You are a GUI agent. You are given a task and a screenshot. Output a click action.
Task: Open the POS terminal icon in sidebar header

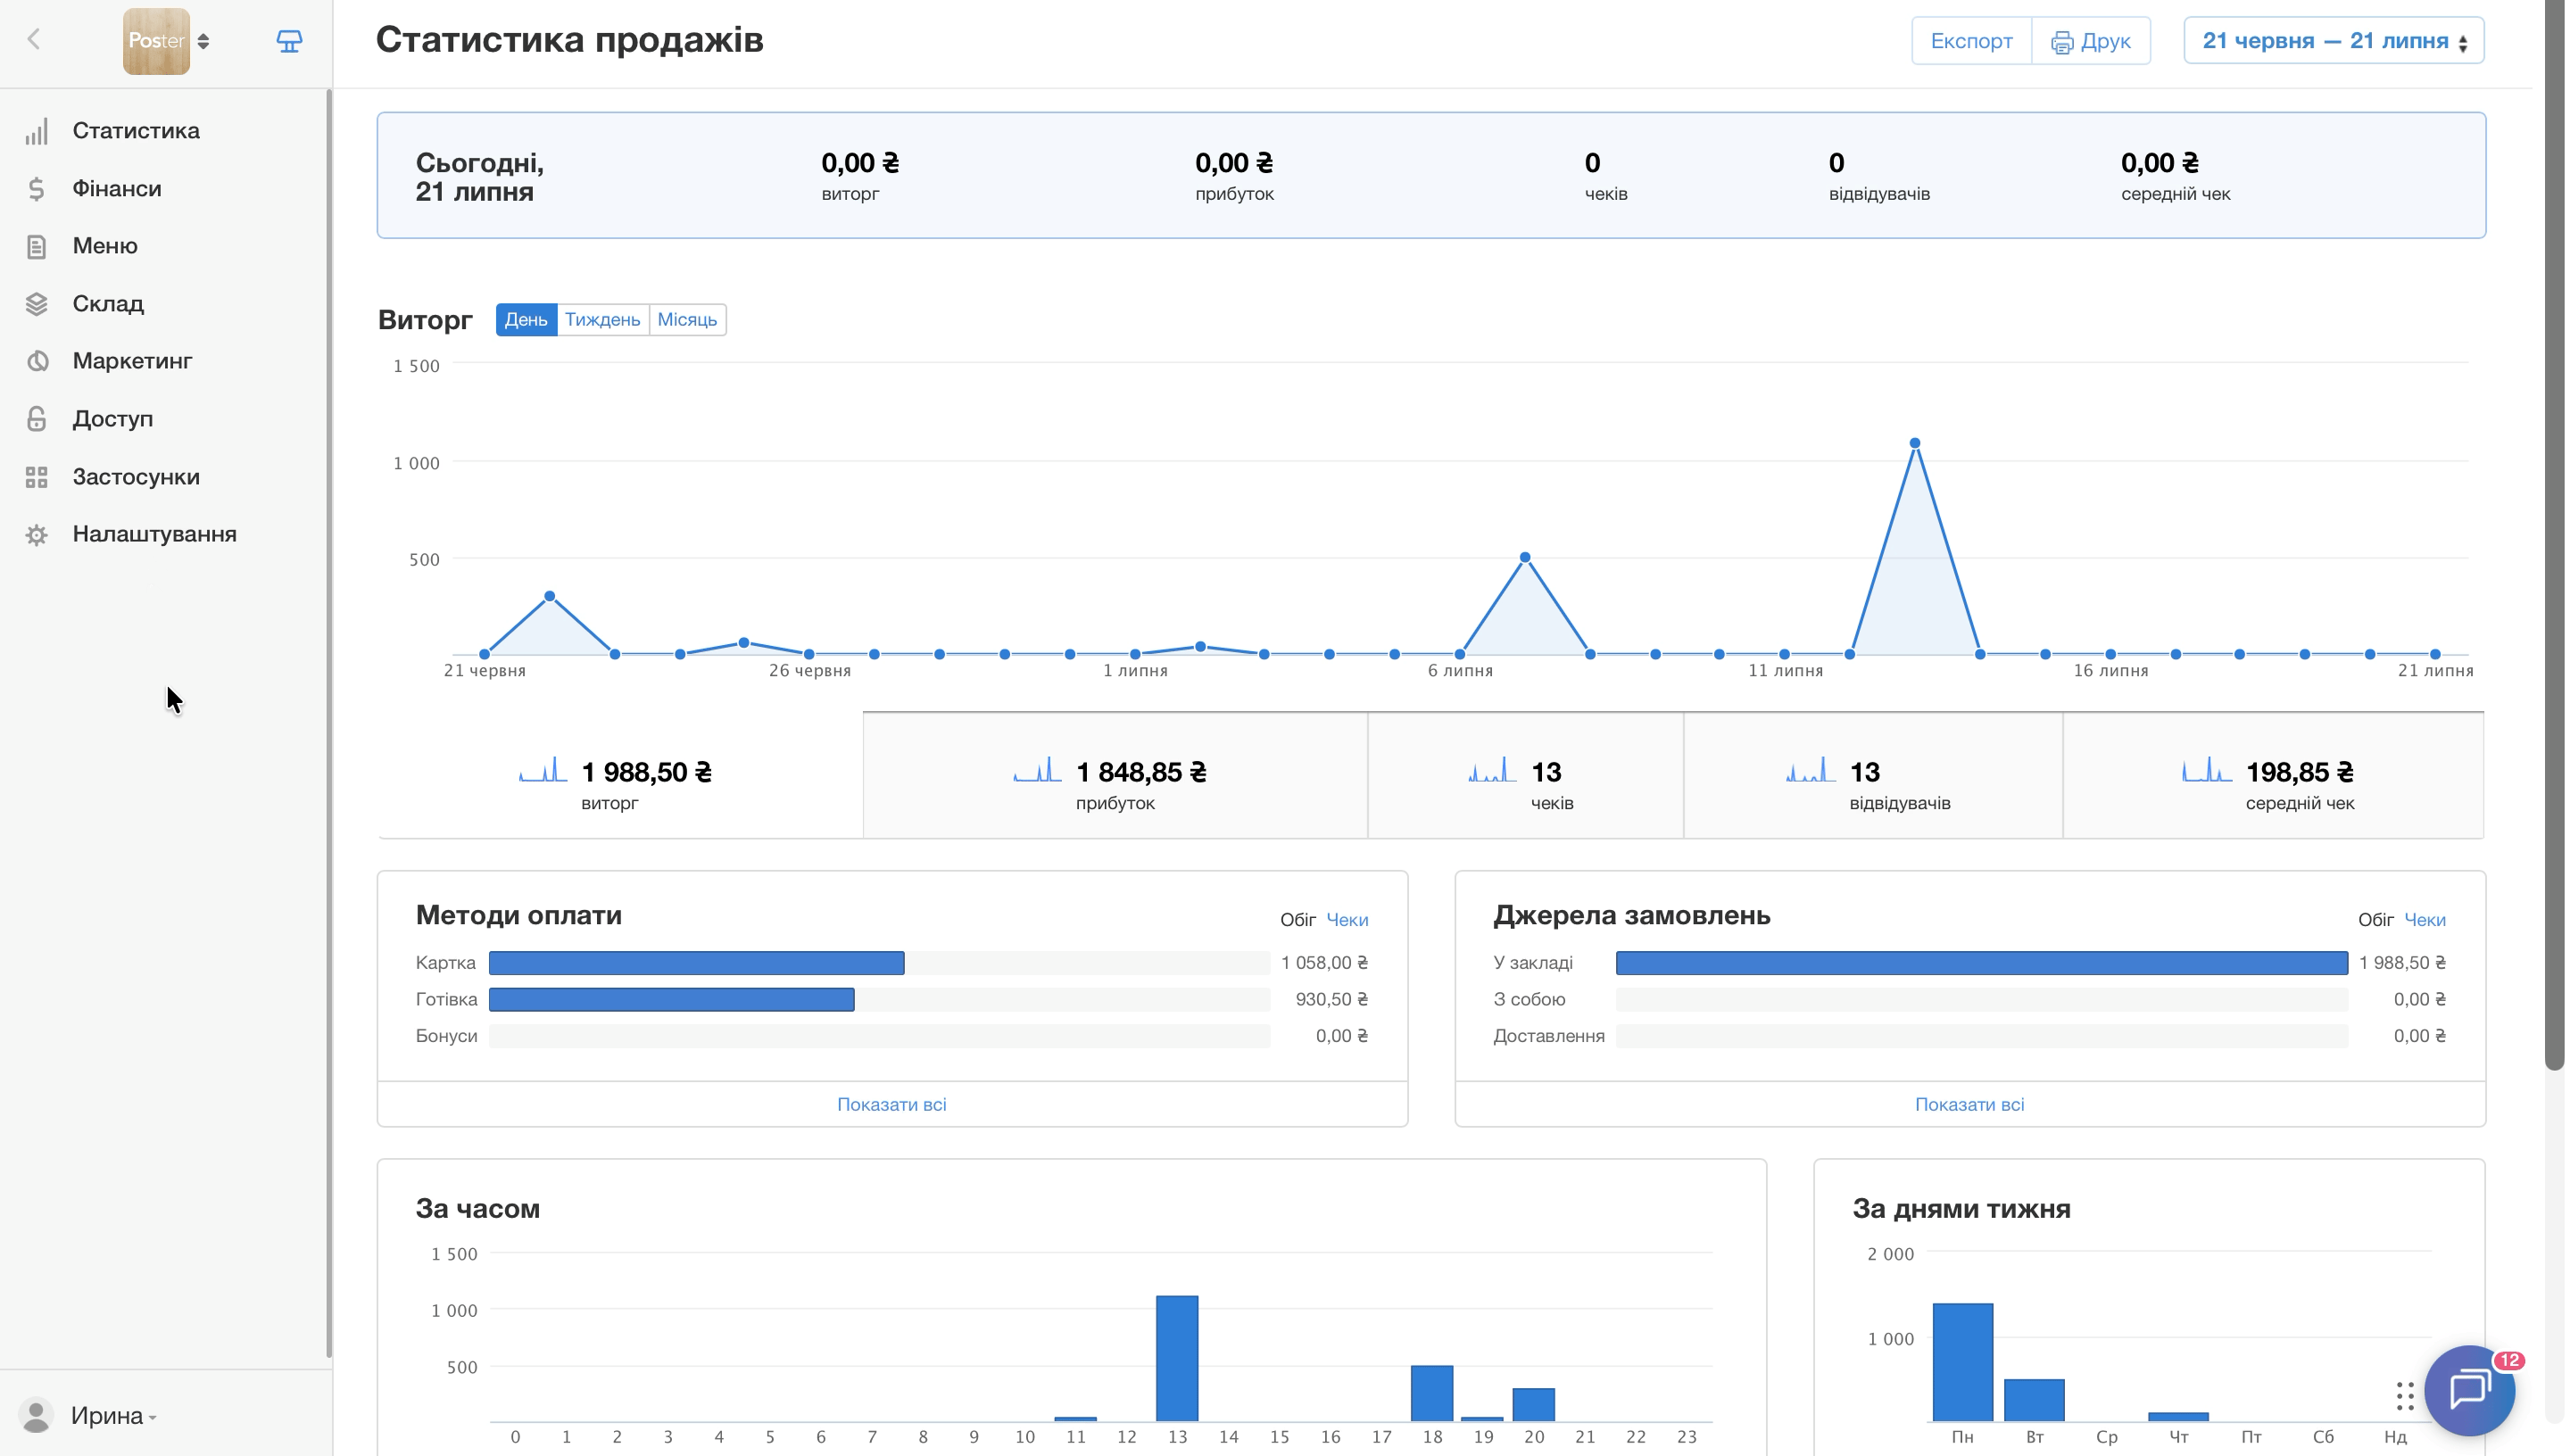click(289, 41)
